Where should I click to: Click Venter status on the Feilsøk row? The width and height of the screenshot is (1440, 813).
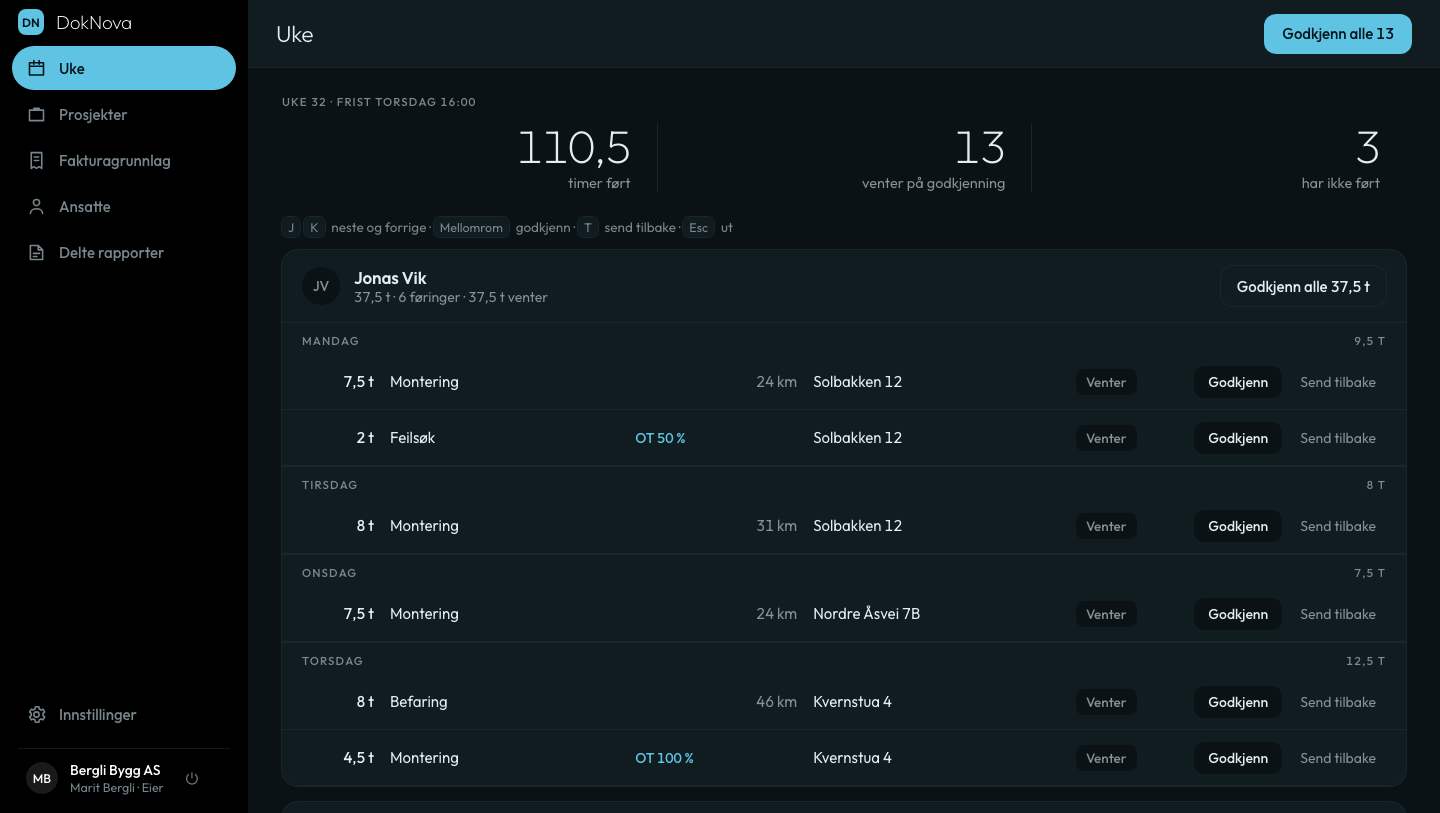(1106, 438)
